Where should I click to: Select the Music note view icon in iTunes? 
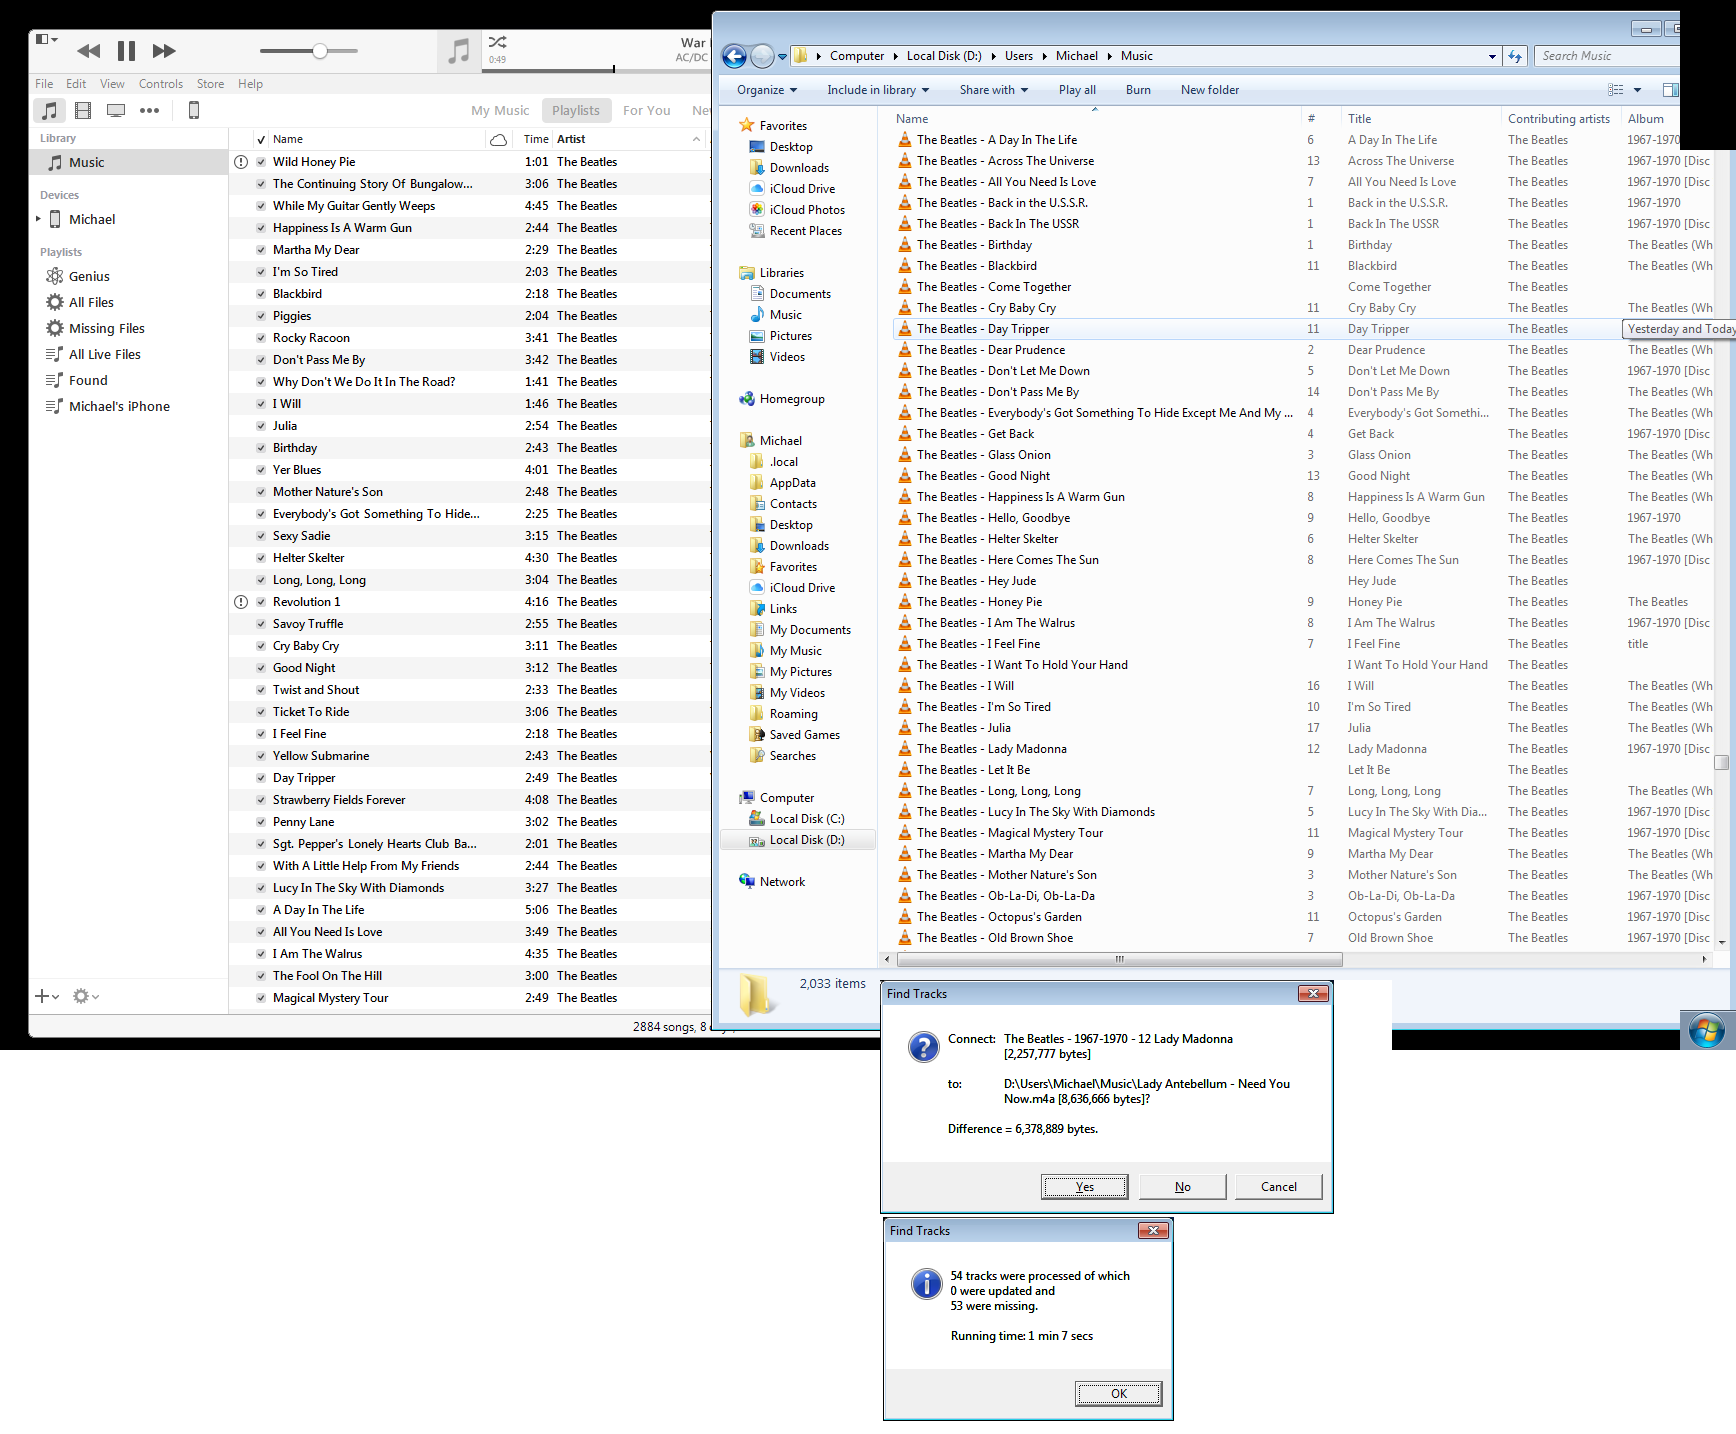(x=49, y=110)
